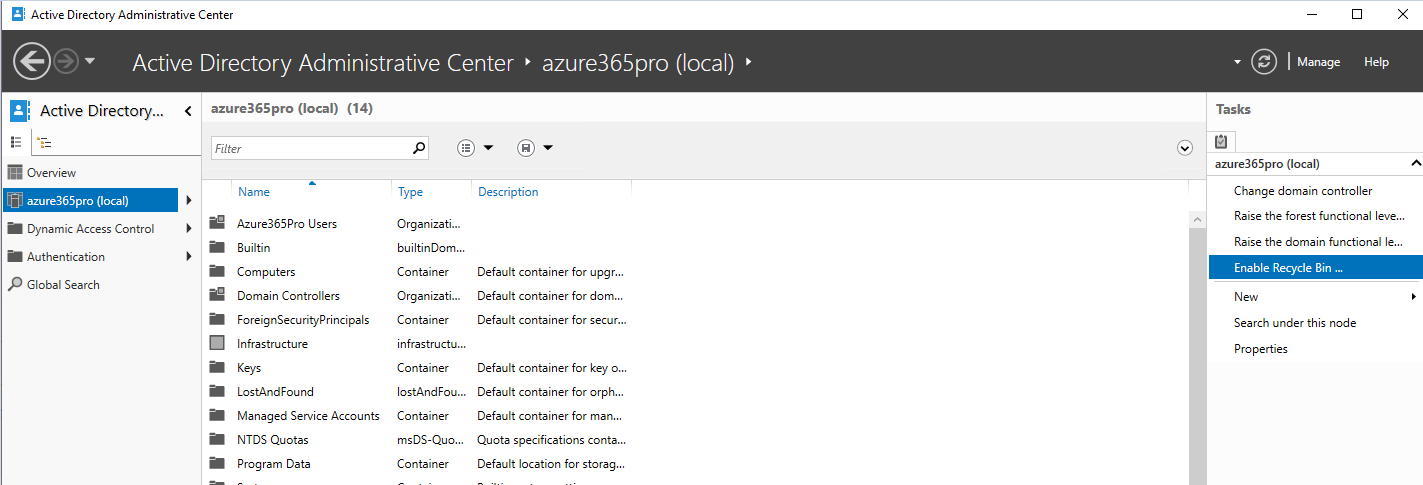Select Overview in navigation pane
Image resolution: width=1423 pixels, height=485 pixels.
coord(51,173)
